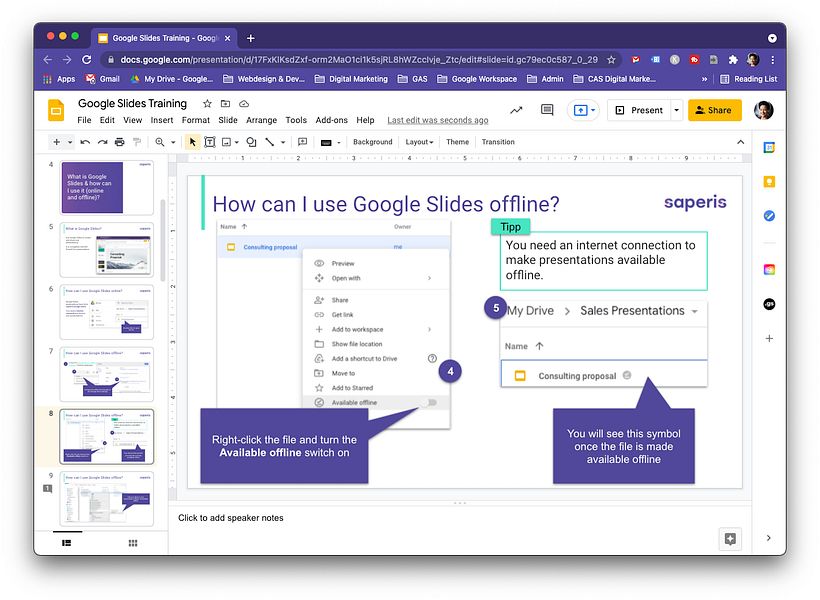Select slide 6 thumbnail in filmstrip
Viewport: 820px width, 600px height.
coord(107,312)
